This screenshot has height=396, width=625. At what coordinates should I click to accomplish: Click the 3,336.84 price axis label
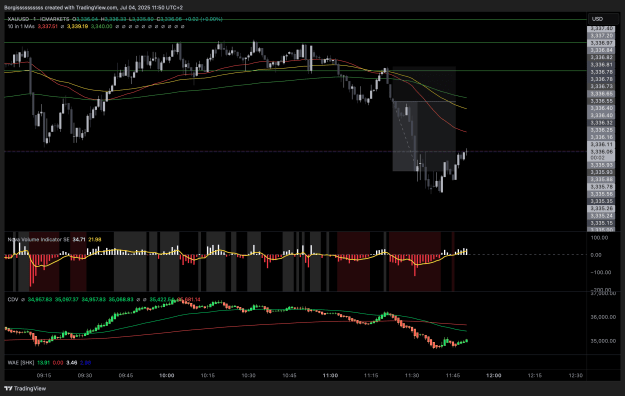point(601,50)
